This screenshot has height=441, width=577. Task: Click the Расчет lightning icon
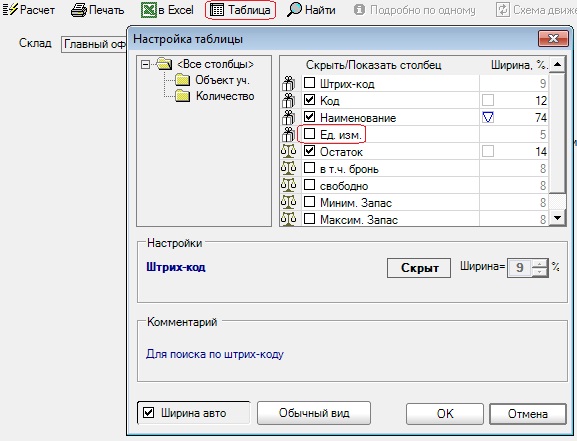10,9
